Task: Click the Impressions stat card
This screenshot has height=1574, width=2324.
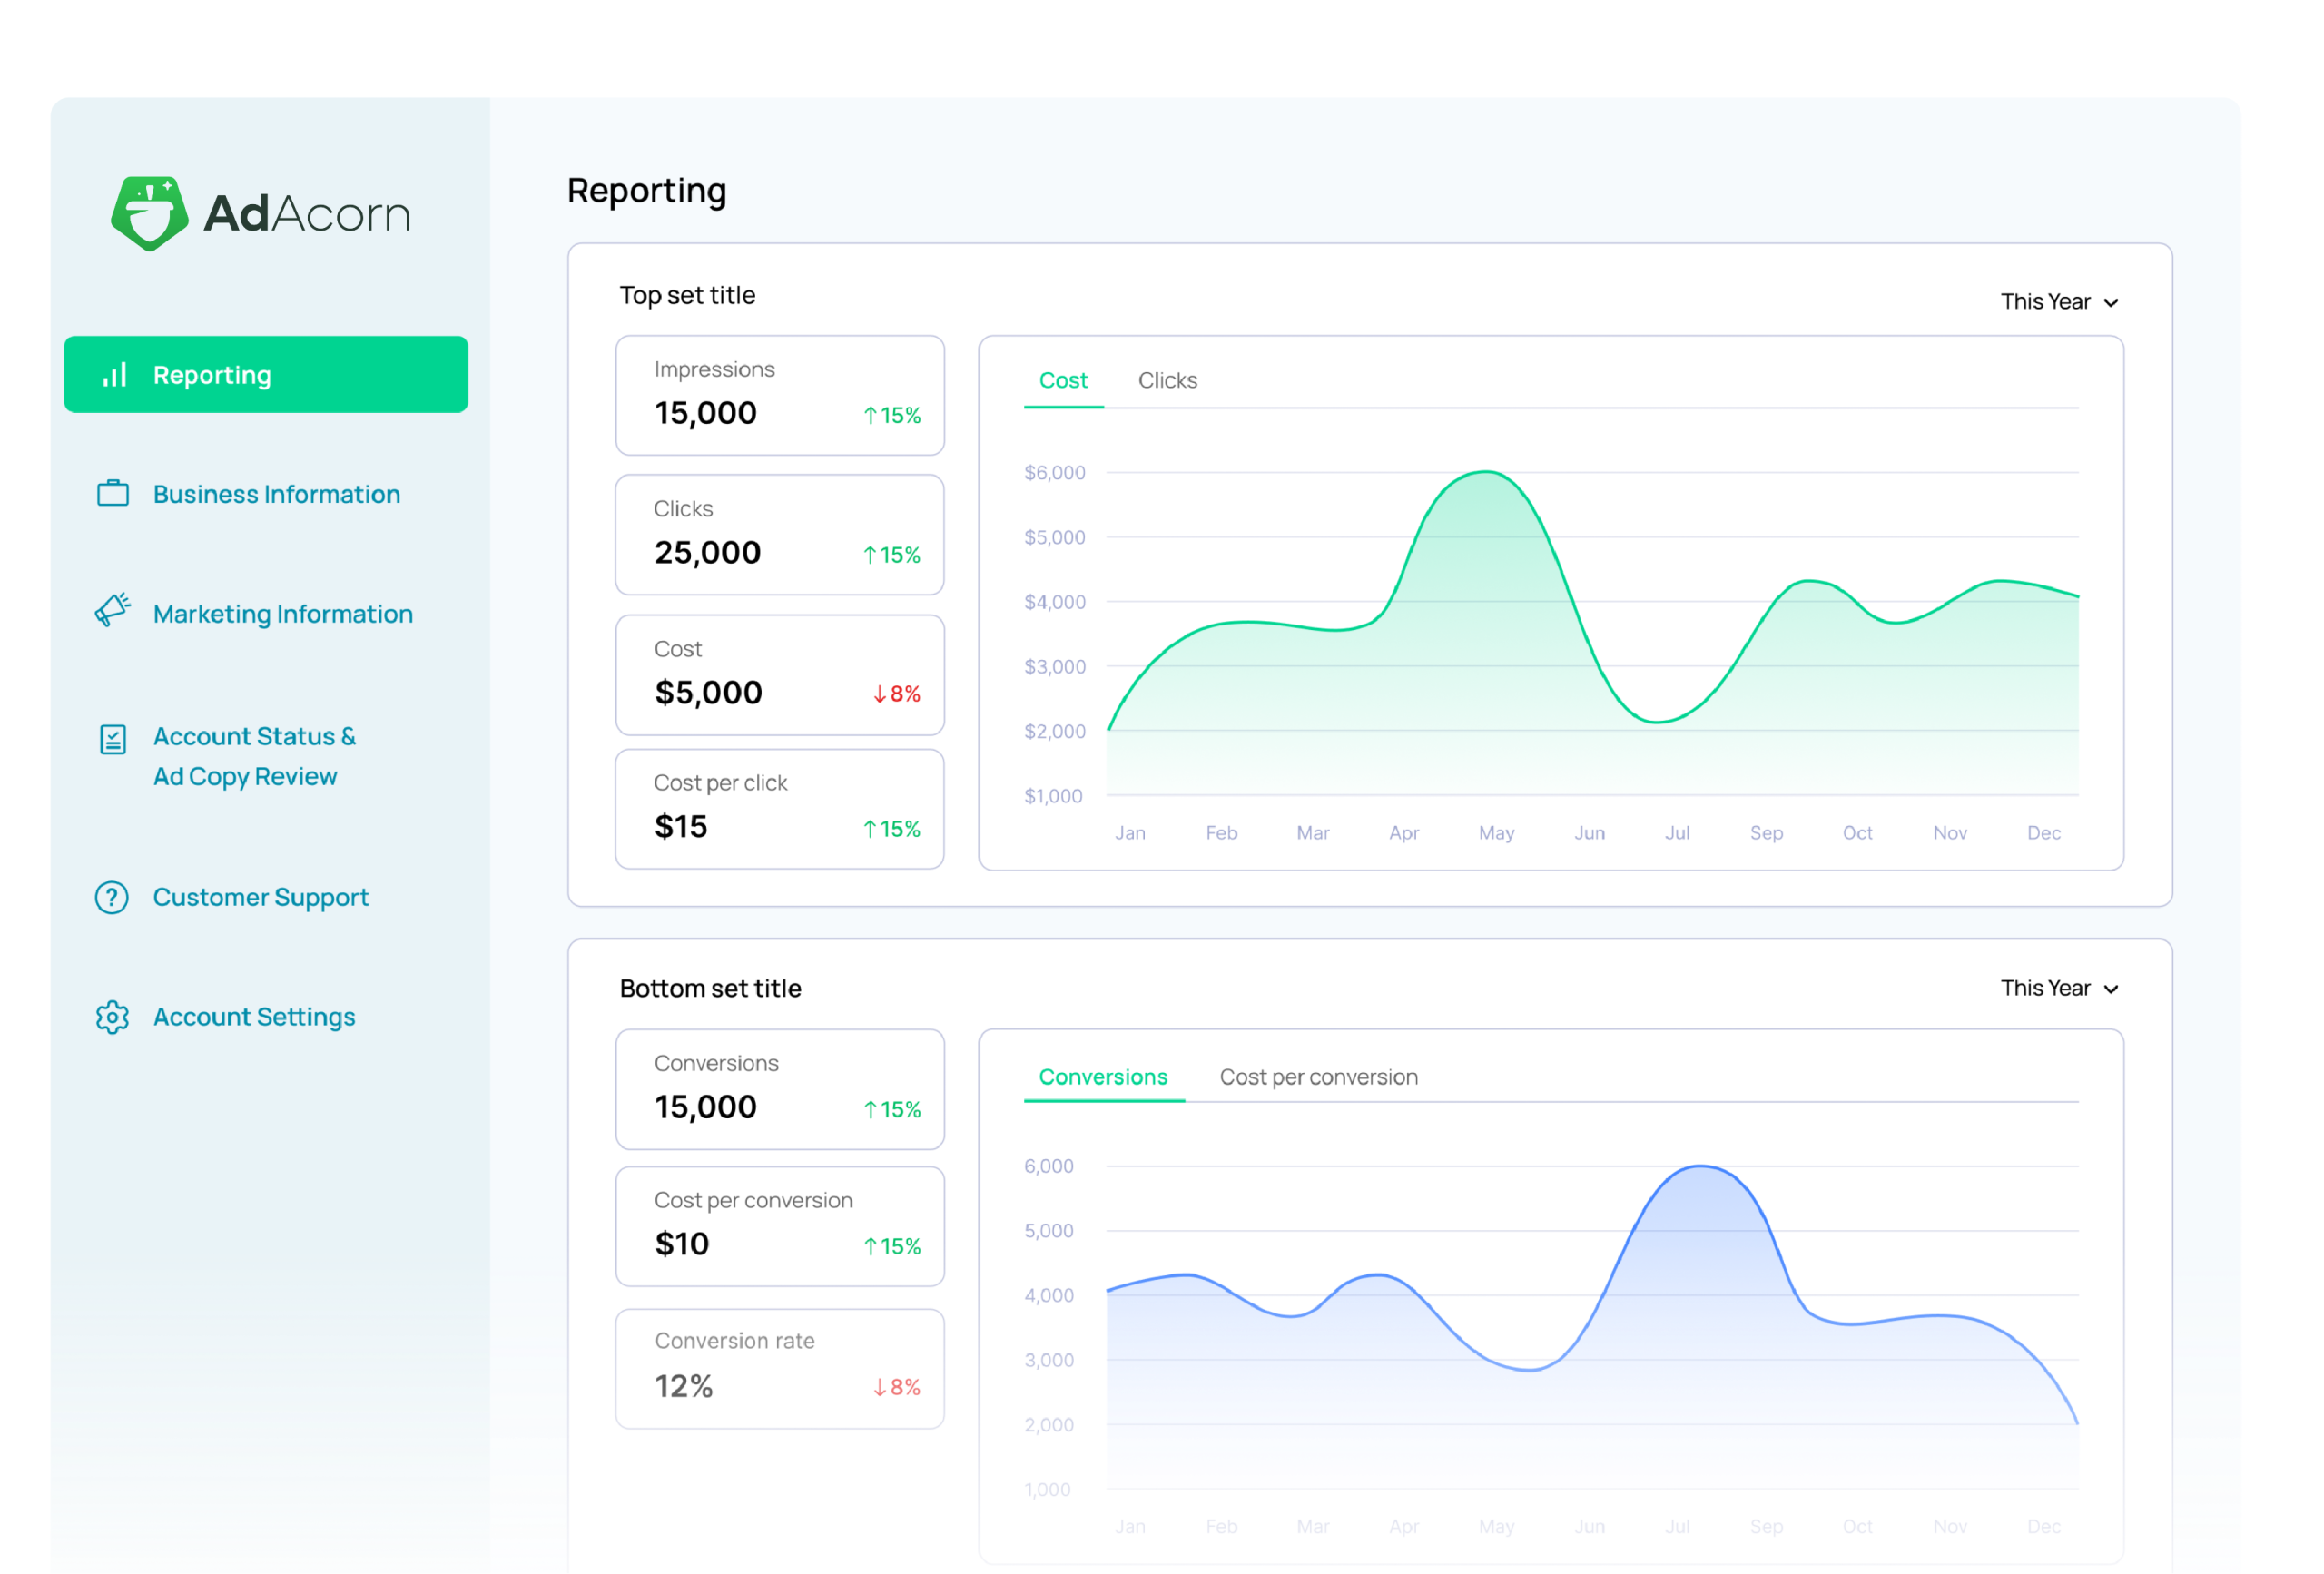Action: tap(779, 395)
